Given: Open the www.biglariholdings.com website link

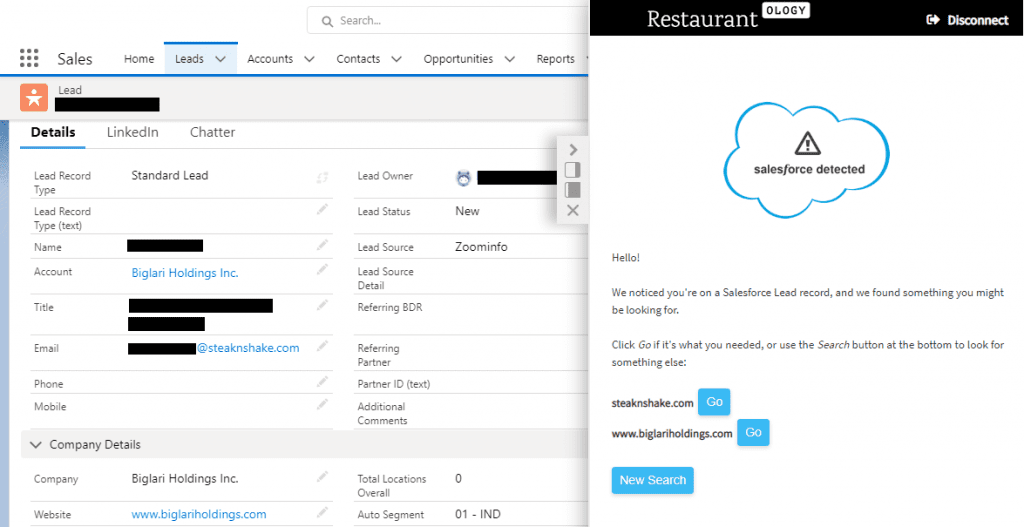Looking at the screenshot, I should click(199, 515).
